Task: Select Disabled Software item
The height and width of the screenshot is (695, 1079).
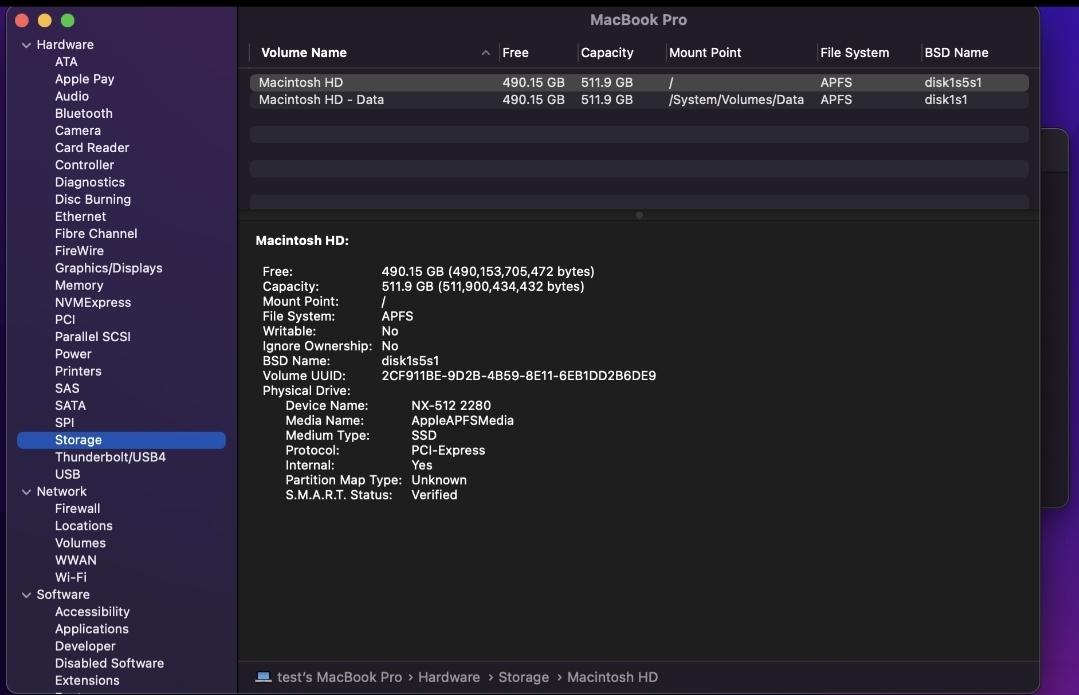Action: [x=109, y=664]
